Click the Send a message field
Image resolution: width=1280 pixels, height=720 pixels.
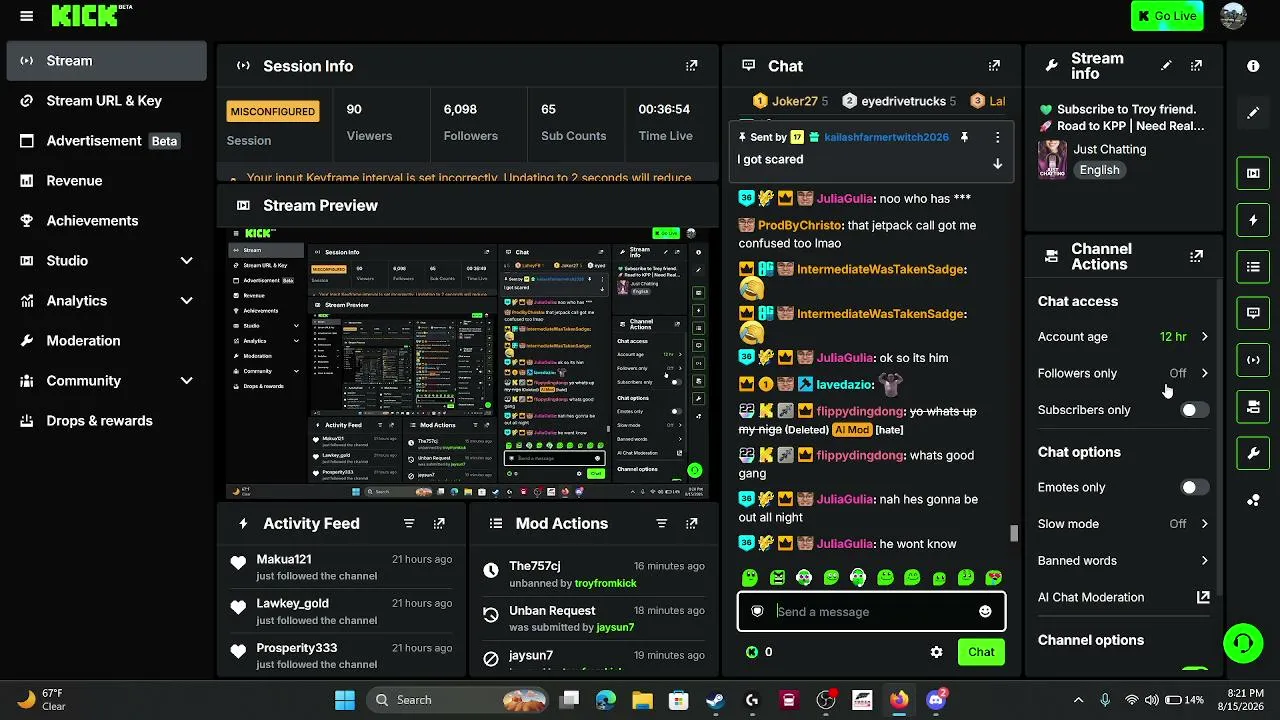pyautogui.click(x=871, y=612)
